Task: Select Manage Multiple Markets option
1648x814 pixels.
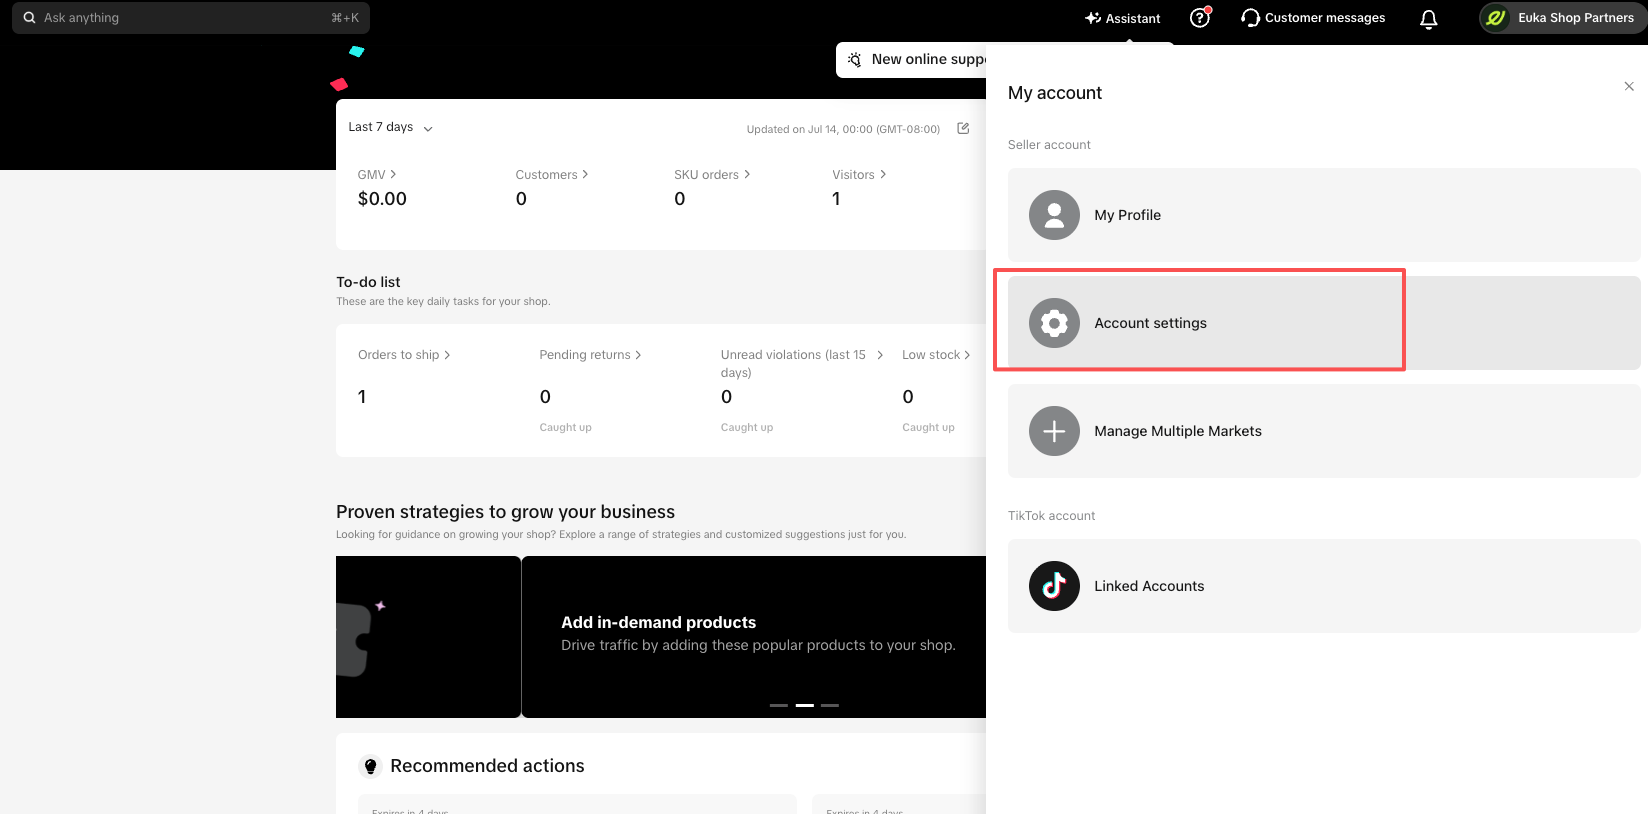Action: (1324, 431)
